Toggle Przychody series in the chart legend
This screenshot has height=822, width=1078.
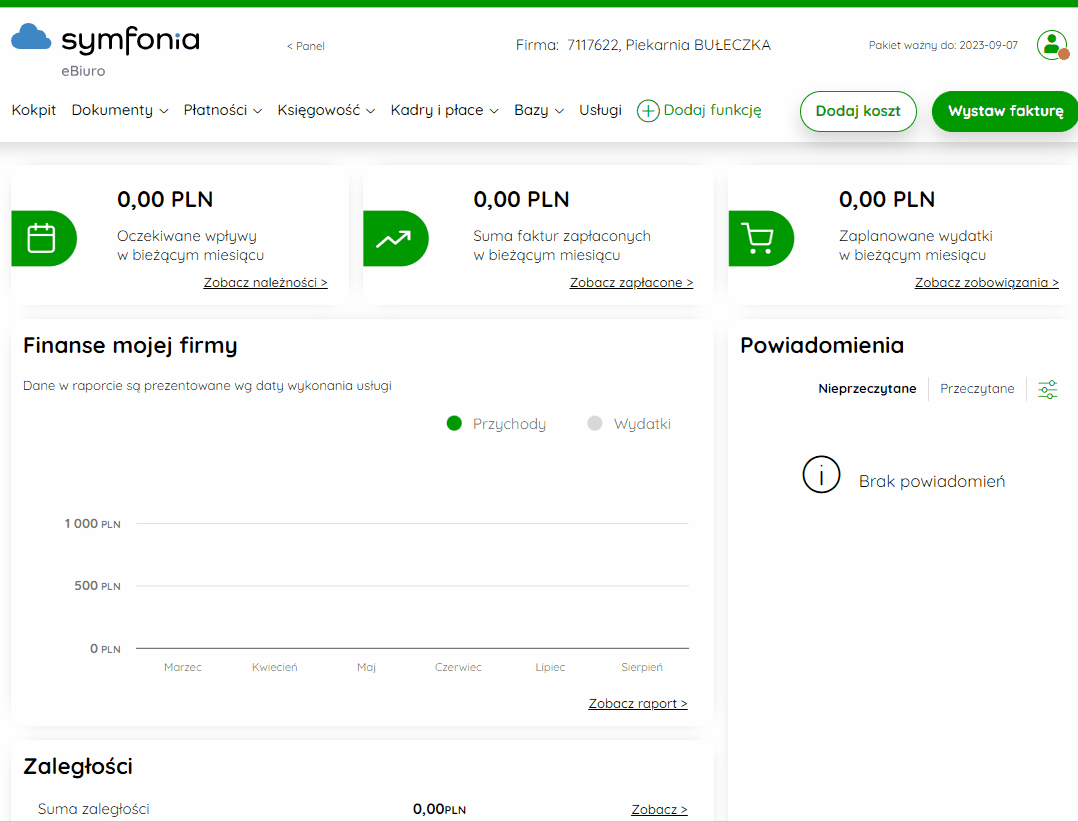[x=496, y=423]
